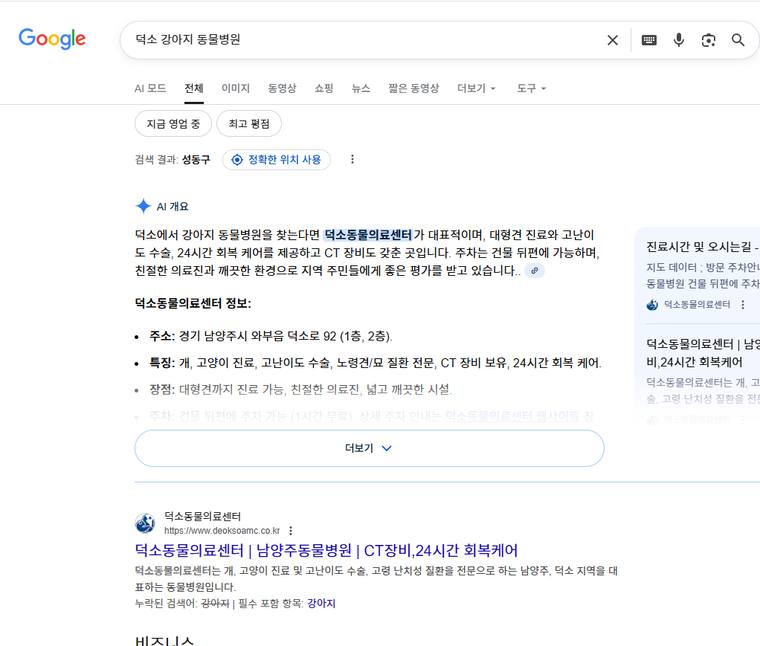The height and width of the screenshot is (646, 760).
Task: Open the 동영상 tab
Action: [x=282, y=88]
